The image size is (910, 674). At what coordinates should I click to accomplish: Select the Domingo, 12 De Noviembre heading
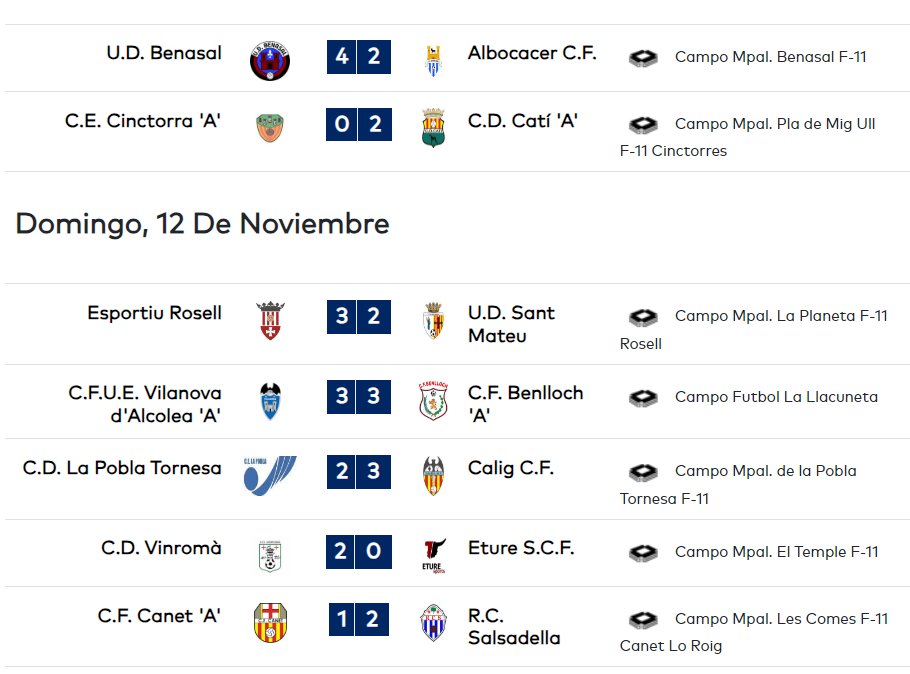pyautogui.click(x=202, y=224)
